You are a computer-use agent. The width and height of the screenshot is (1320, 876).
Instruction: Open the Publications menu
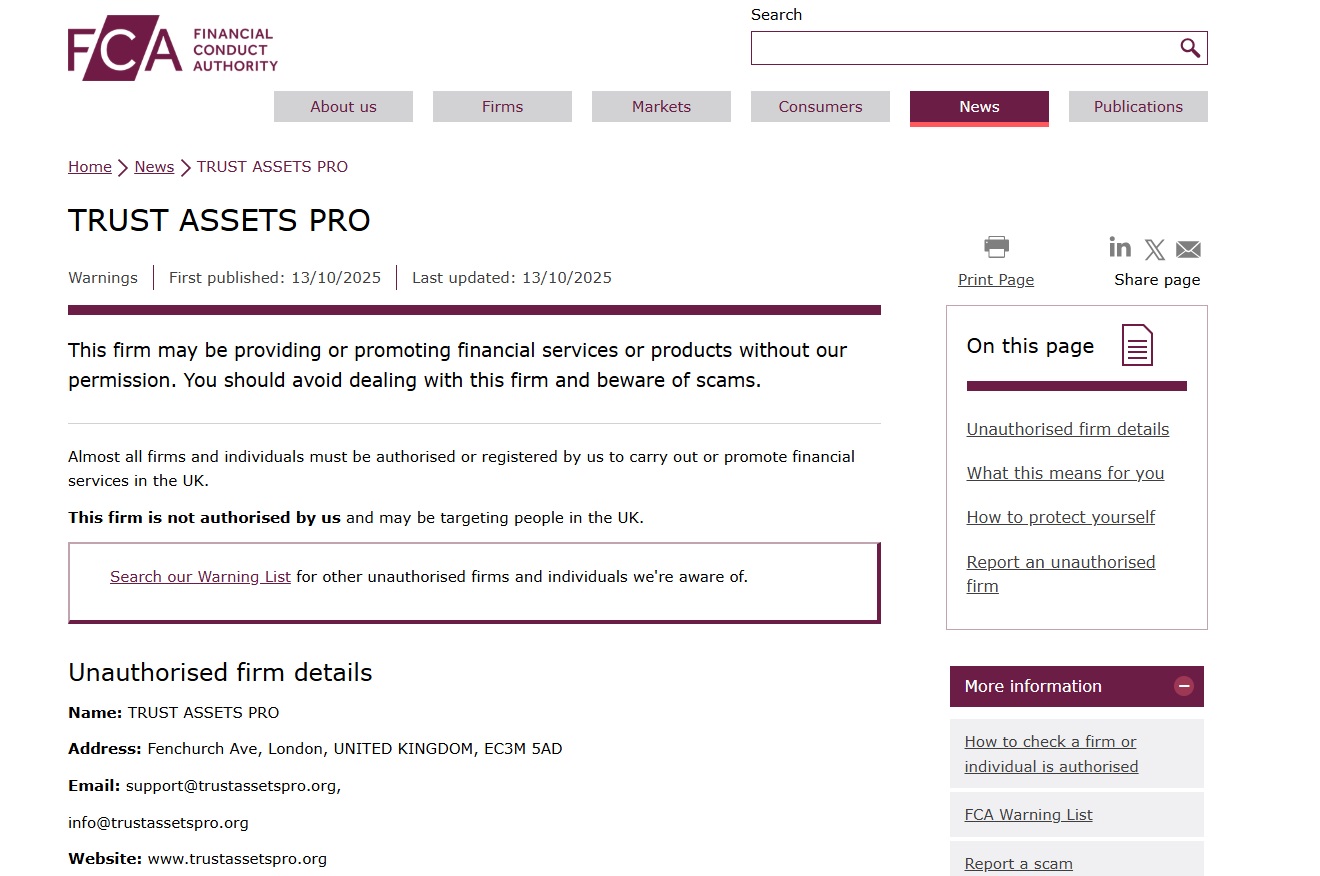click(1138, 107)
